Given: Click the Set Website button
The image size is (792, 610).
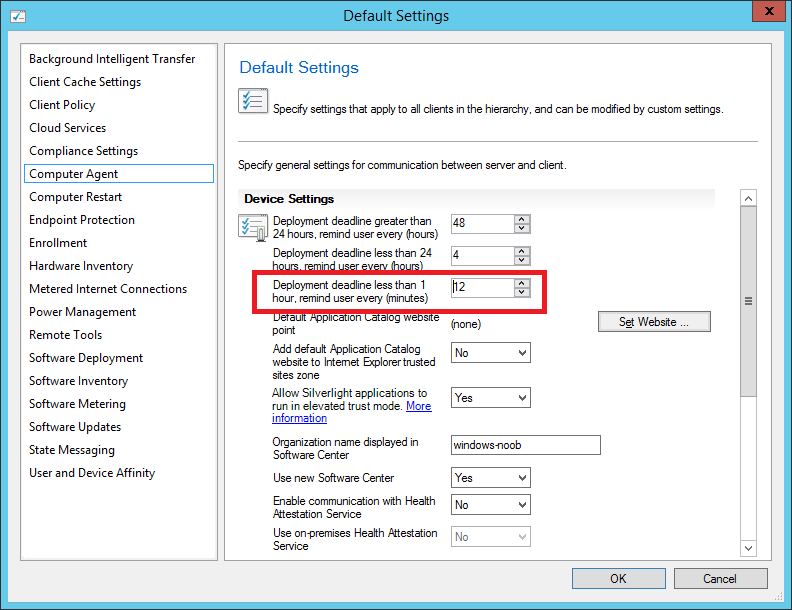Looking at the screenshot, I should coord(654,322).
